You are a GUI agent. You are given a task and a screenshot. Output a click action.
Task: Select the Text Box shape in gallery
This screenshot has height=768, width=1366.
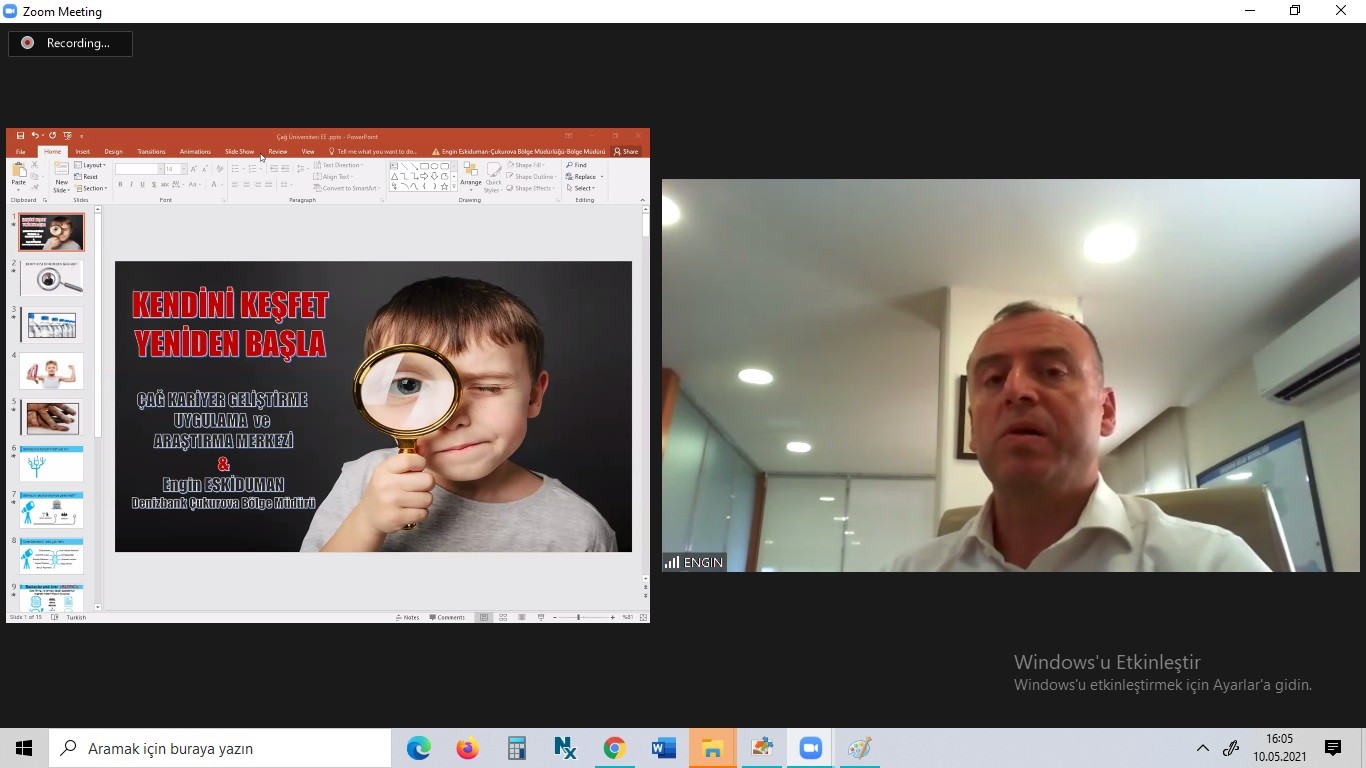coord(394,166)
